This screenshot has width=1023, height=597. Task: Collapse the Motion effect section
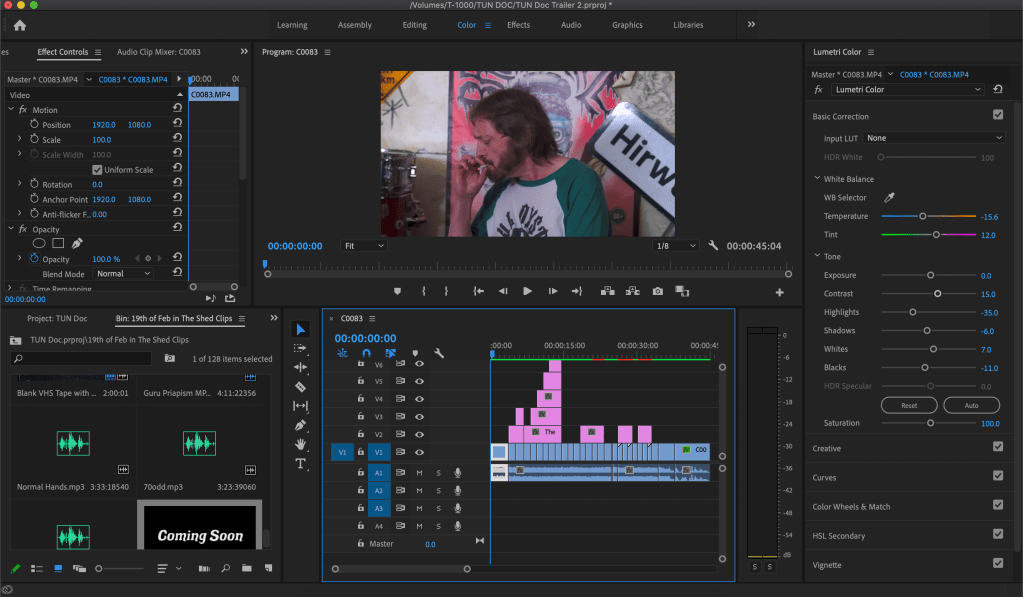tap(10, 110)
